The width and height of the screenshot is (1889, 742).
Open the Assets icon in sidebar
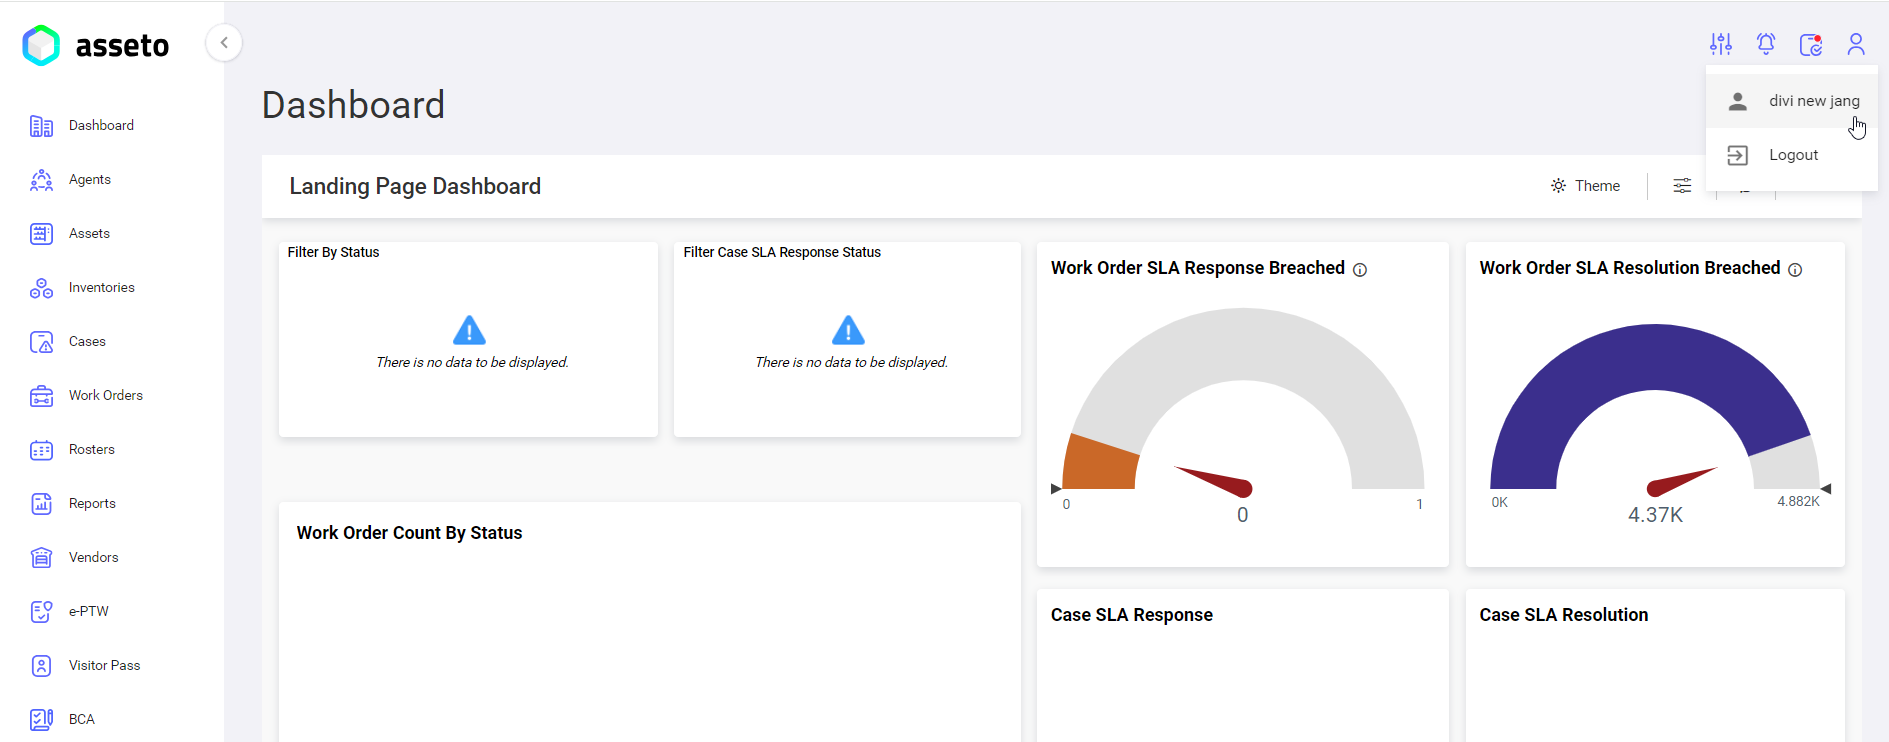click(41, 234)
